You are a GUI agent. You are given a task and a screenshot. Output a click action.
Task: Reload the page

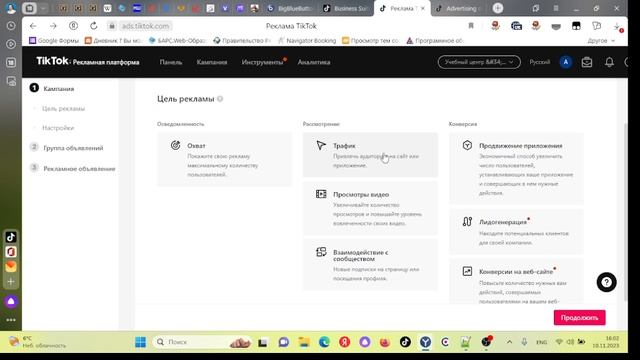pyautogui.click(x=93, y=26)
